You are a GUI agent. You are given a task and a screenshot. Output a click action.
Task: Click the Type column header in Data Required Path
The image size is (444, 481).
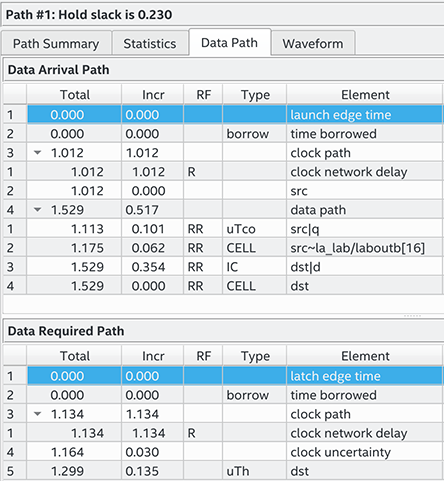(x=255, y=356)
